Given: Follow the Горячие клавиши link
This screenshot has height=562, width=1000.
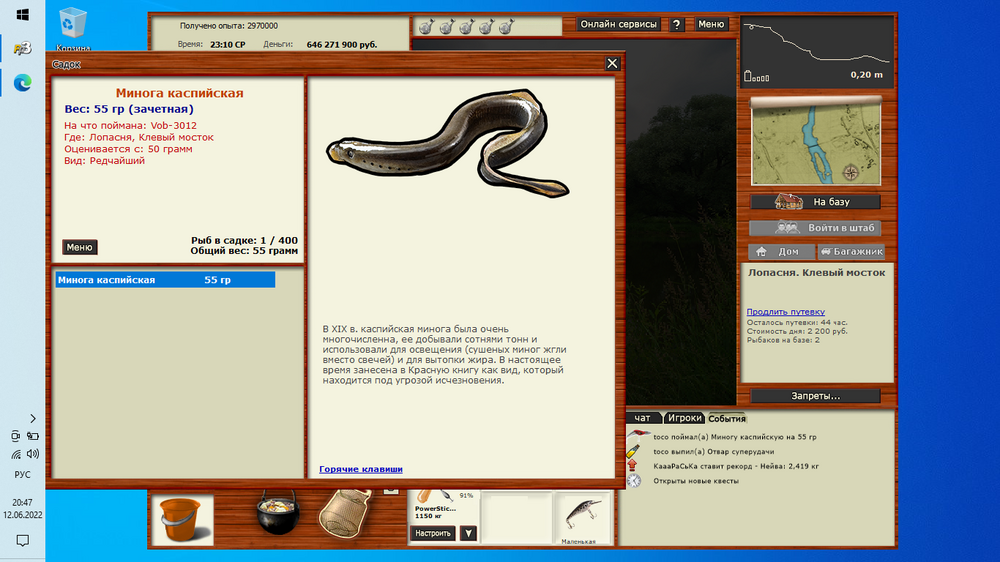Looking at the screenshot, I should [361, 469].
